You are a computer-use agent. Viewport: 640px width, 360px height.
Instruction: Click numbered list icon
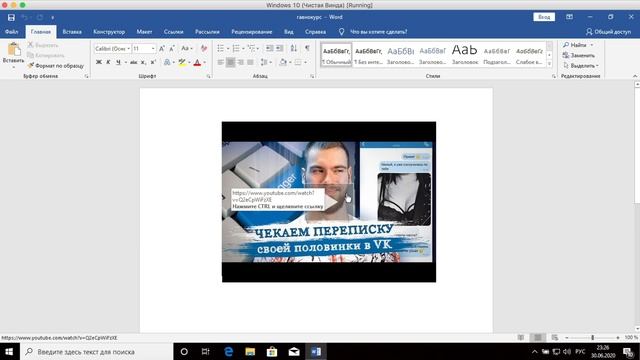coord(236,49)
